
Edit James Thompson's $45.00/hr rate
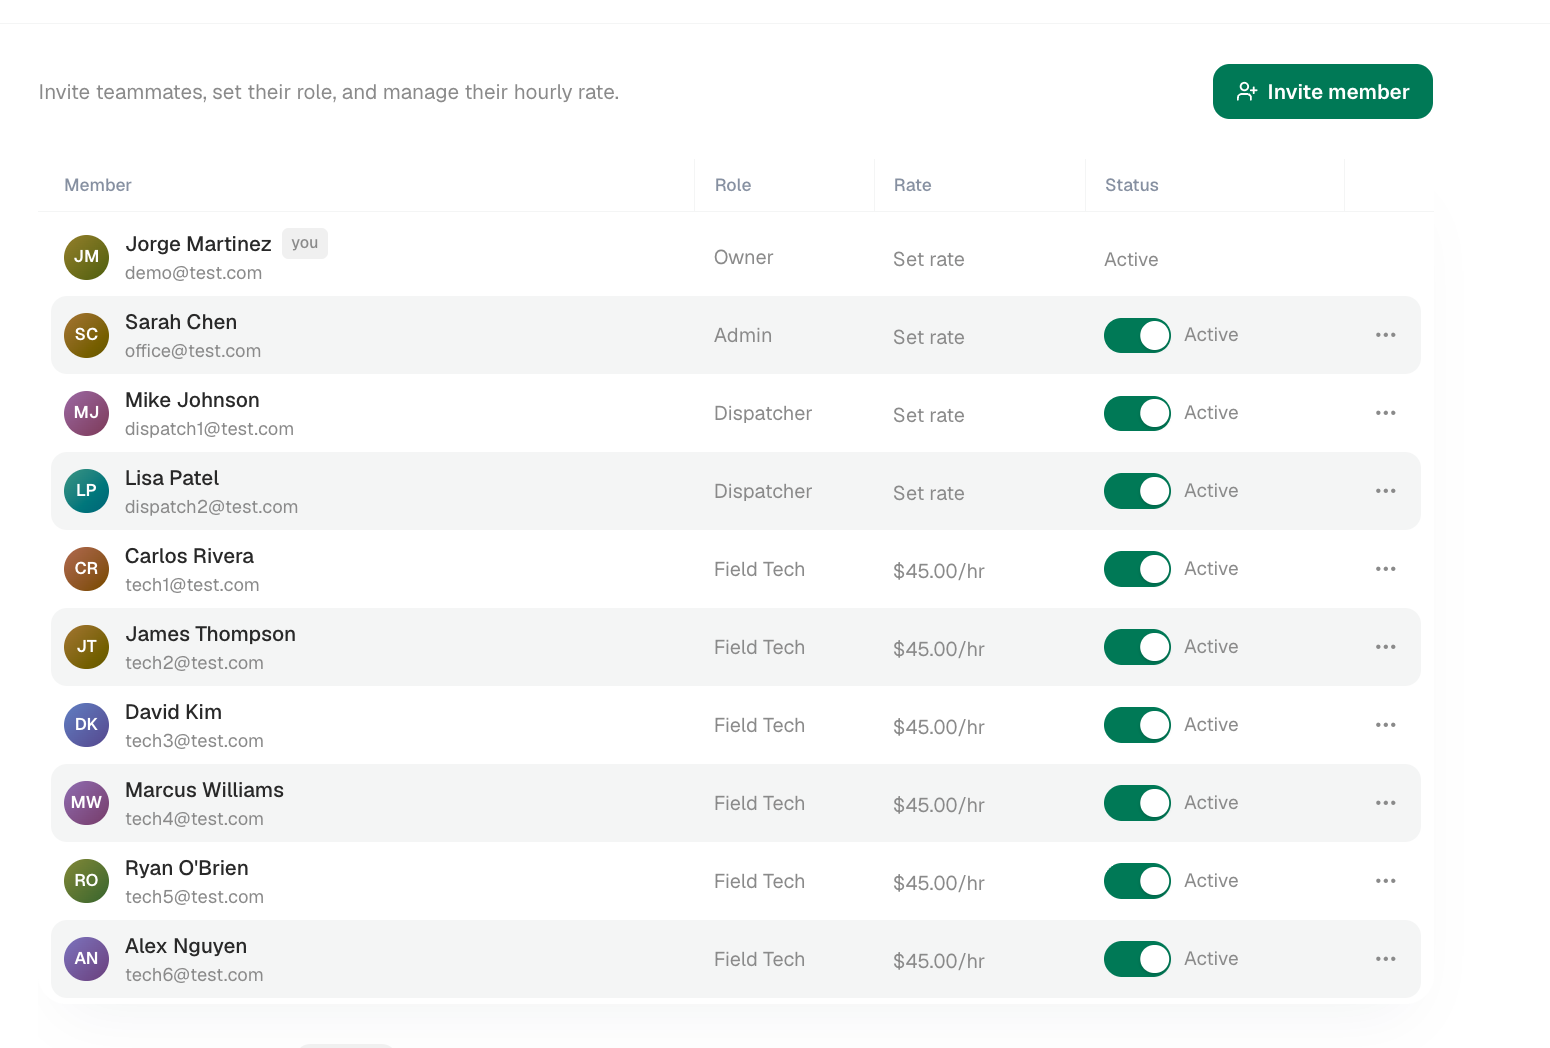click(x=939, y=649)
